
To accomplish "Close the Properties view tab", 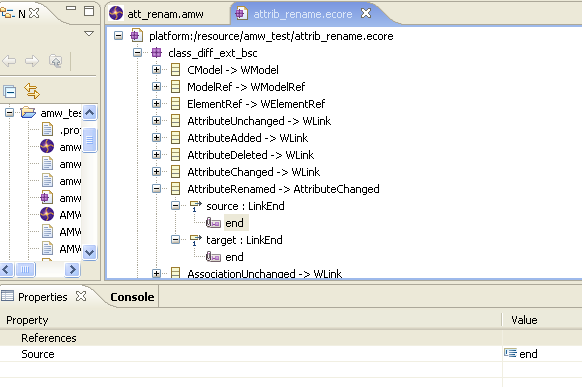I will tap(81, 296).
